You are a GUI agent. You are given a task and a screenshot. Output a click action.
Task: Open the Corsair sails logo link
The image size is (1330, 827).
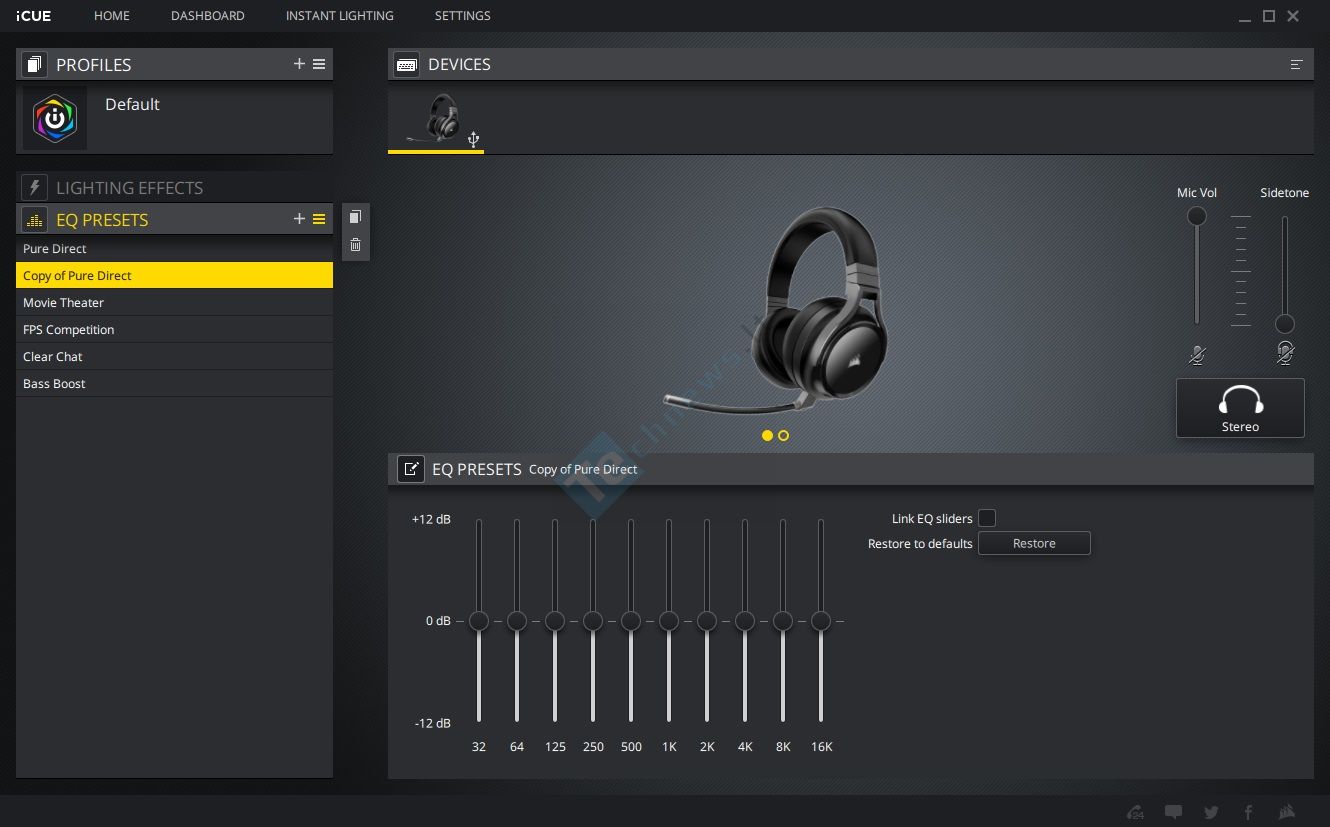coord(1287,812)
